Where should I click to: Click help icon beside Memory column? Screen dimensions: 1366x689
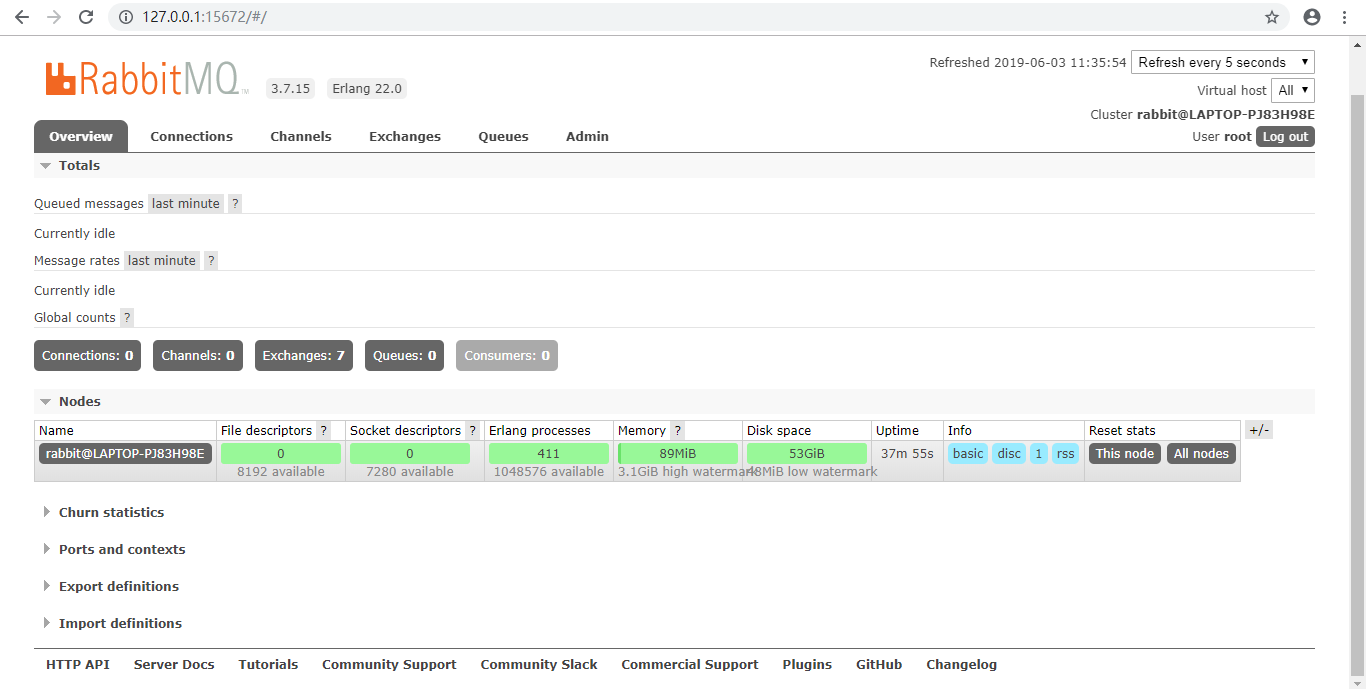tap(677, 430)
